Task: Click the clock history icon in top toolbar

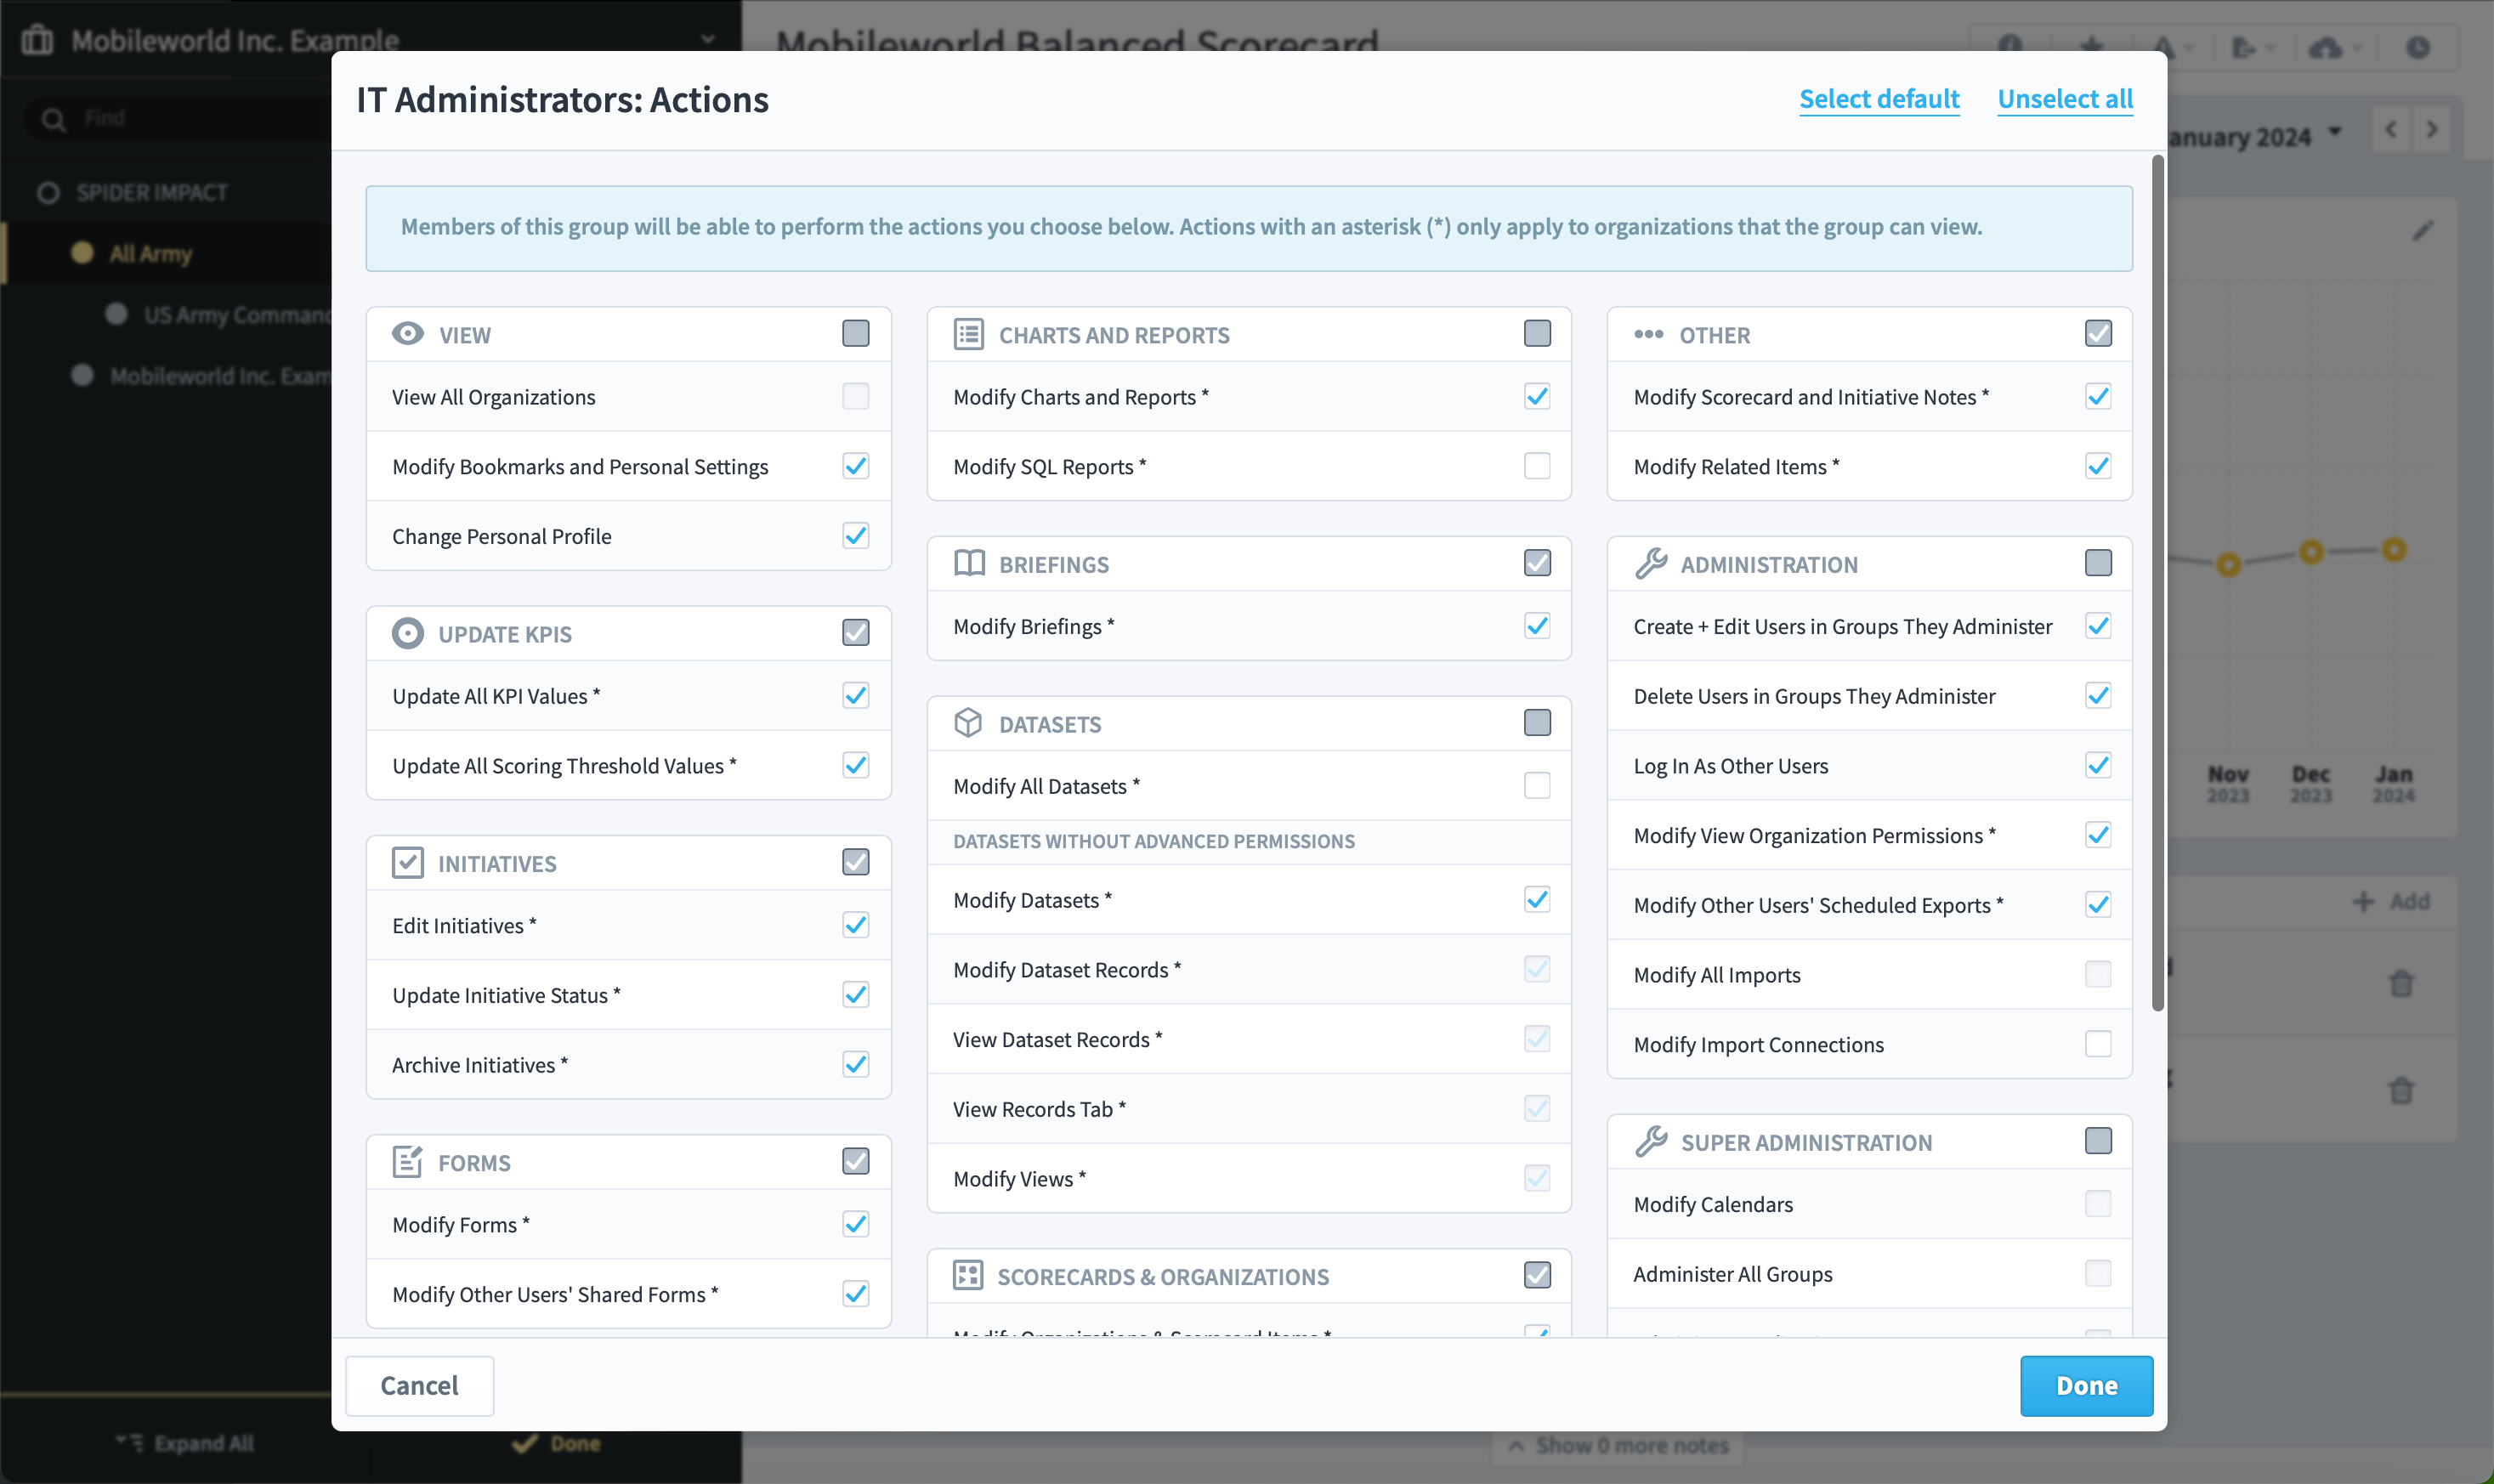Action: [x=2418, y=47]
